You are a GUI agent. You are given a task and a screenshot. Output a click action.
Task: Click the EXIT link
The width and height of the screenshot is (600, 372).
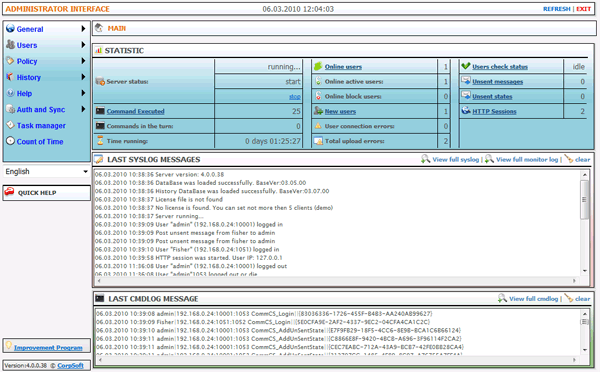(584, 9)
